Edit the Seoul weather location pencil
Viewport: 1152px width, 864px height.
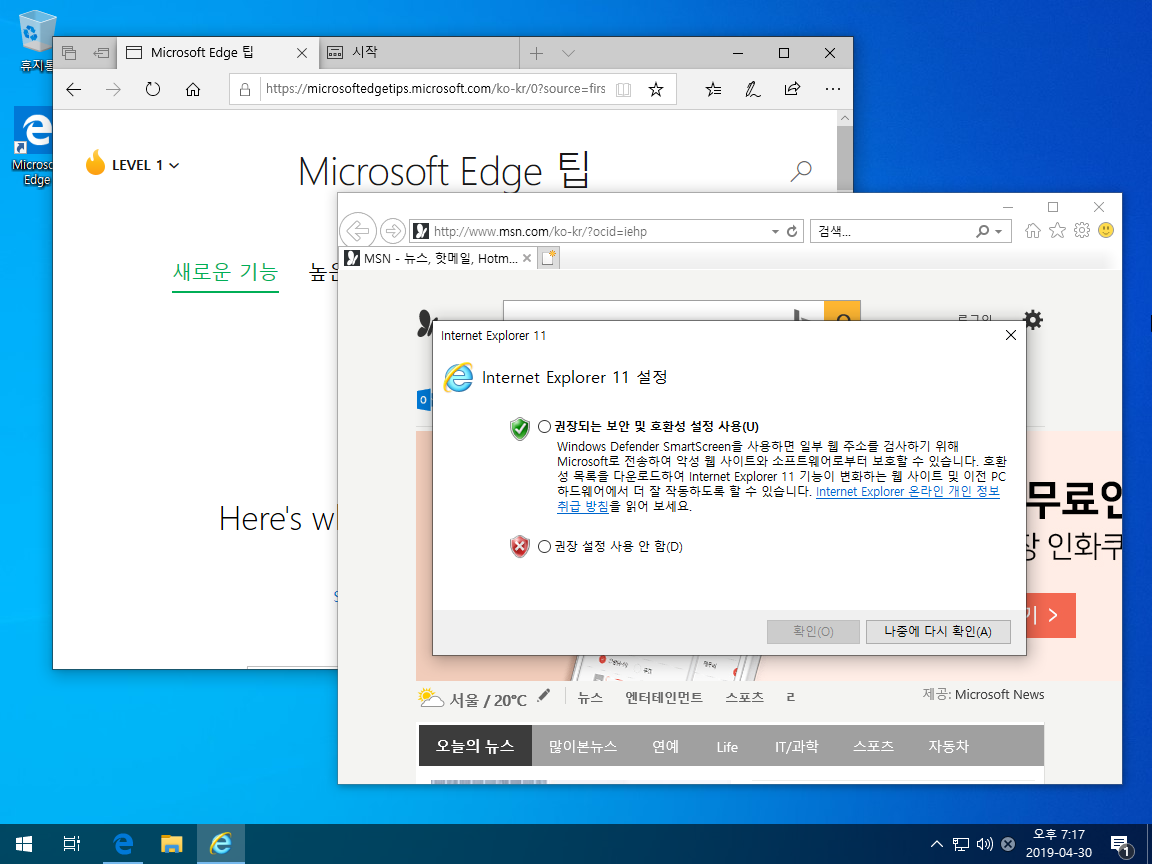[544, 696]
